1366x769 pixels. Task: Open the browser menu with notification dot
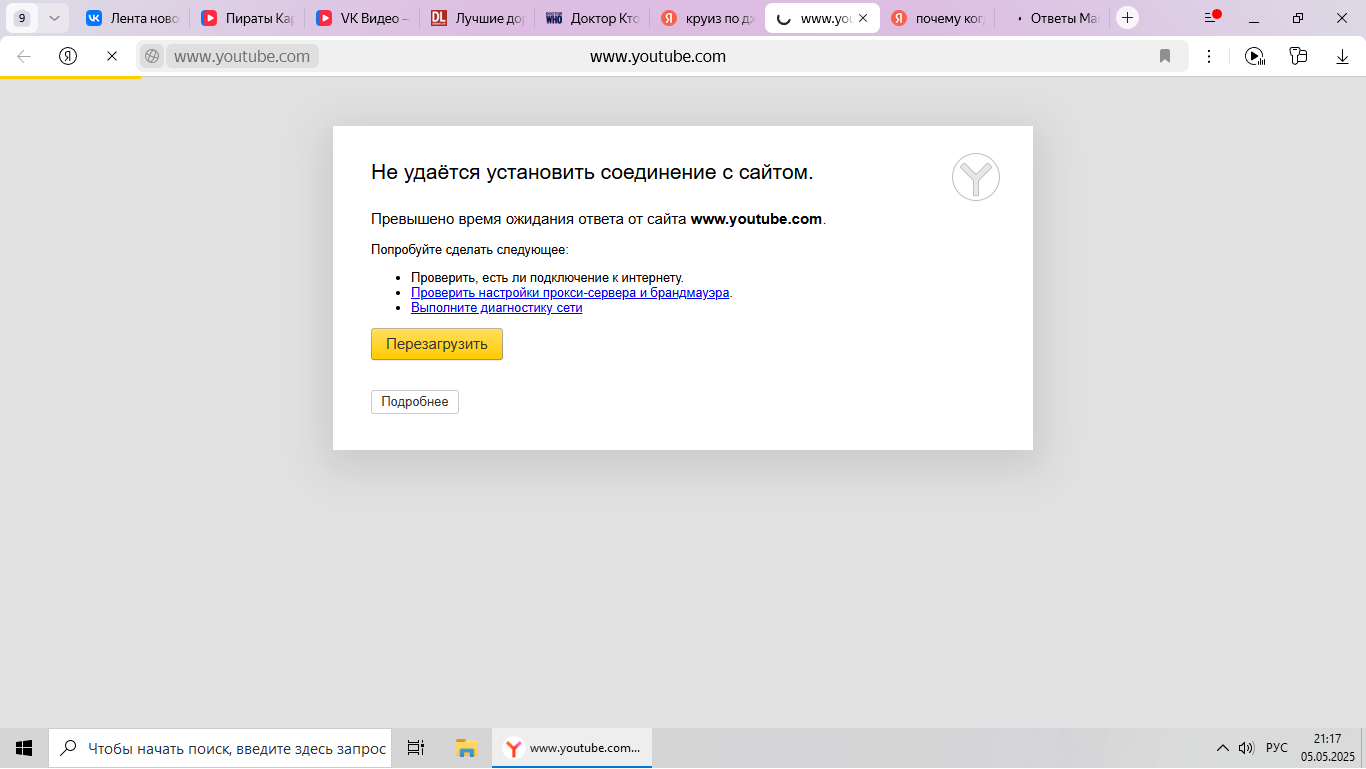pyautogui.click(x=1212, y=18)
